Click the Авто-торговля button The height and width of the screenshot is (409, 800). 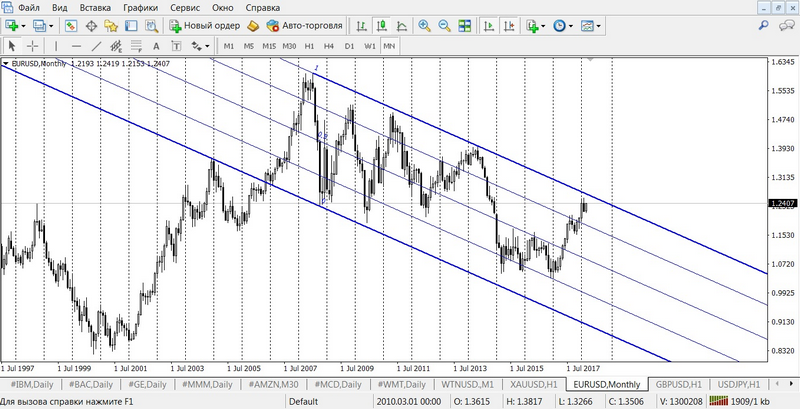click(305, 25)
